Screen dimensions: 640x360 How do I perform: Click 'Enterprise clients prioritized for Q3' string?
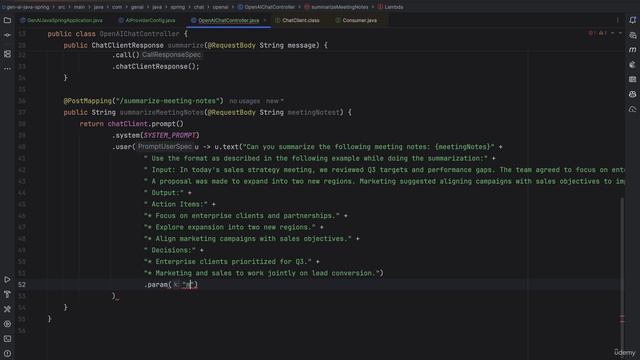[227, 262]
